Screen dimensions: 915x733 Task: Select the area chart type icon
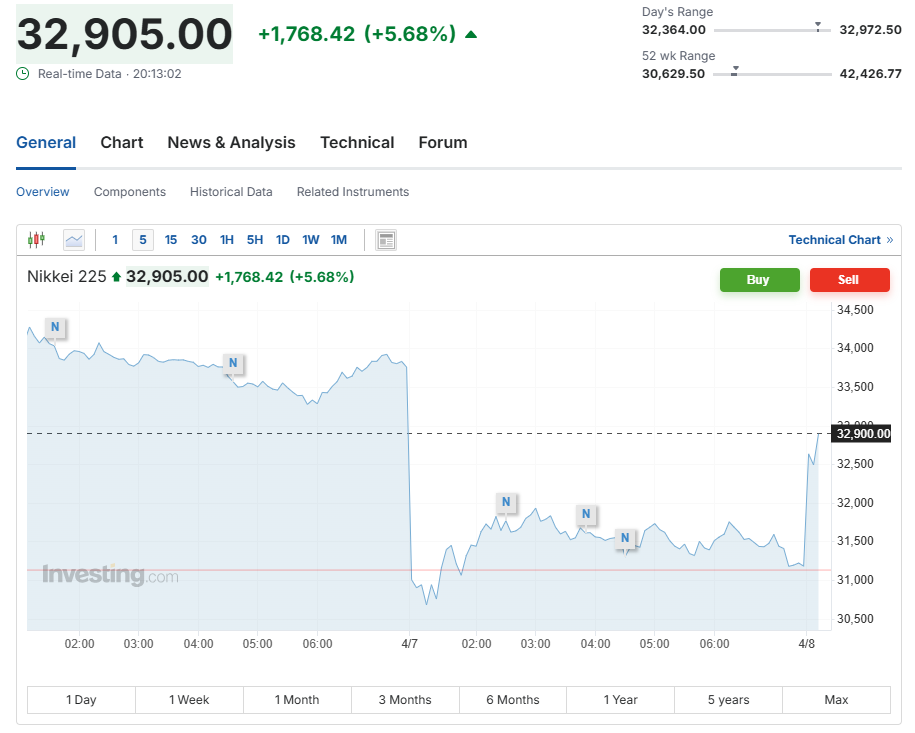point(74,240)
